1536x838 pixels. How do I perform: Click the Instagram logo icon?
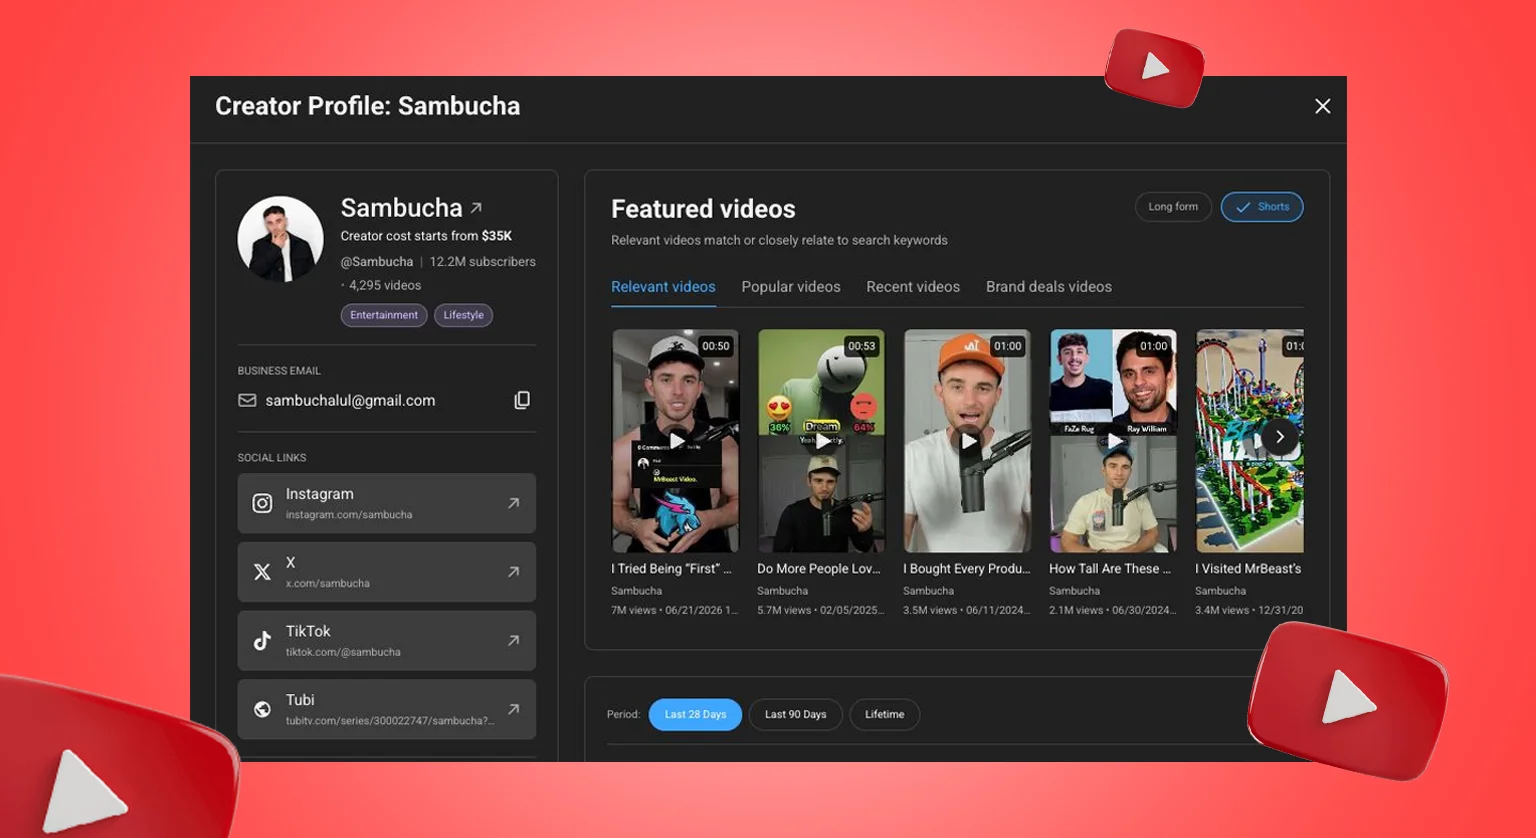[x=262, y=503]
